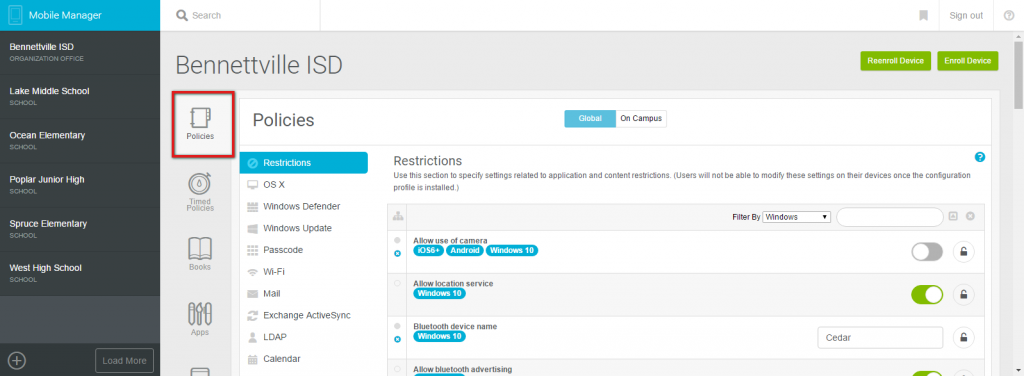Select Bennettville ISD organization office

click(x=80, y=52)
